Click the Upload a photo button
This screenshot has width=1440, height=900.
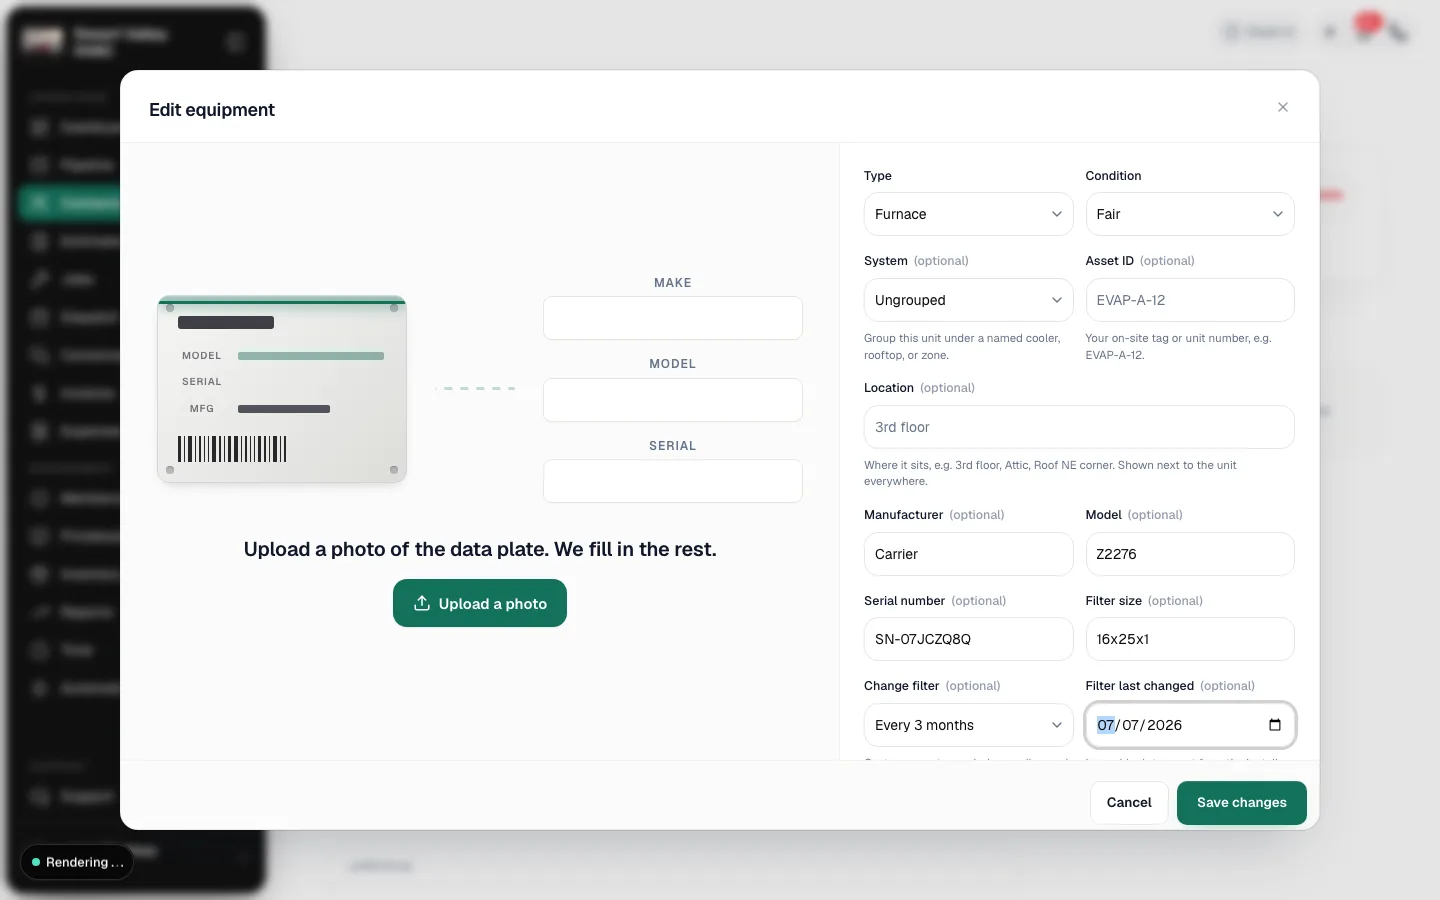(480, 603)
